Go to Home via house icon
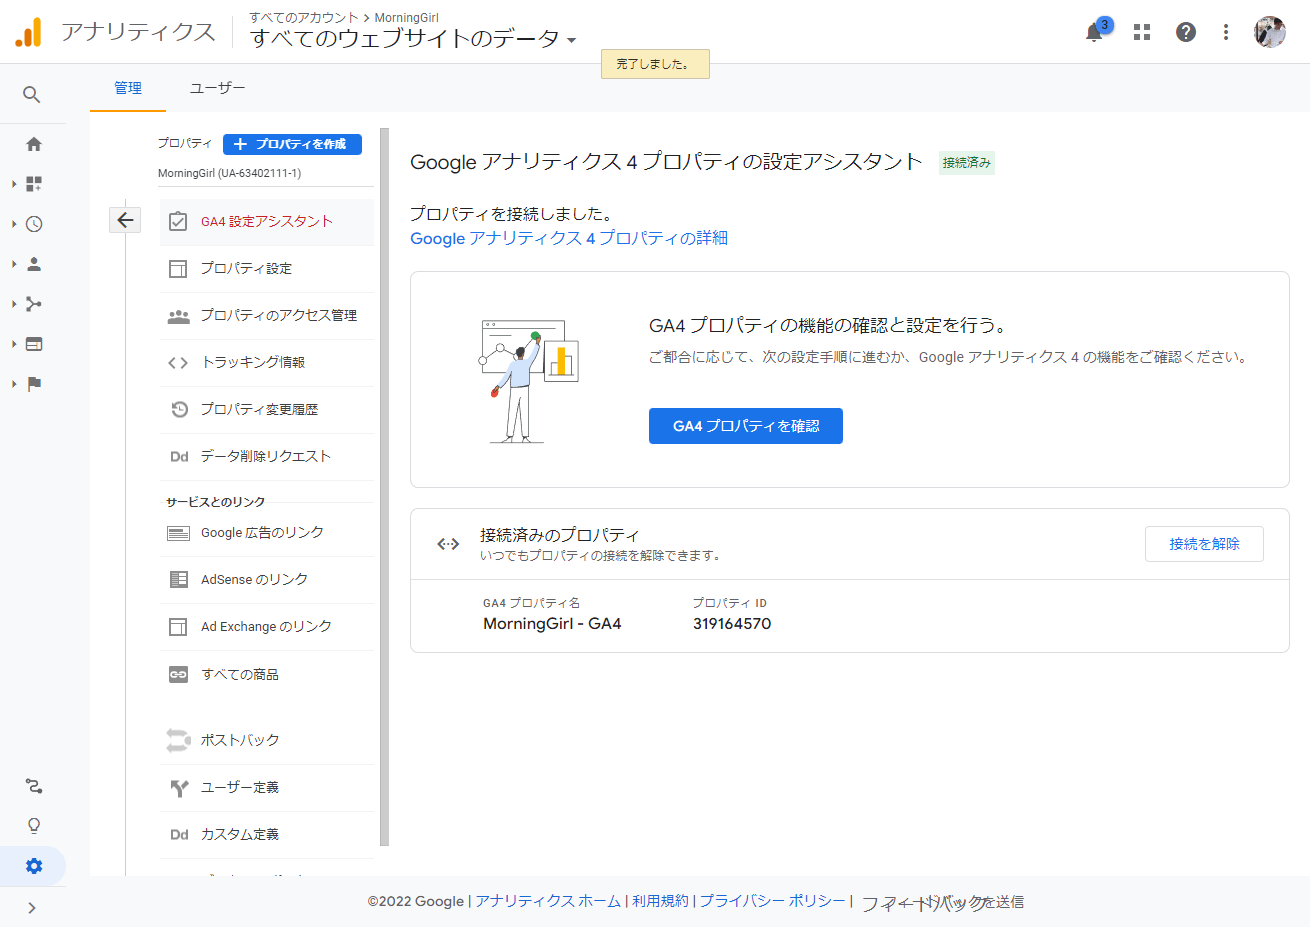Image resolution: width=1310 pixels, height=927 pixels. tap(34, 144)
